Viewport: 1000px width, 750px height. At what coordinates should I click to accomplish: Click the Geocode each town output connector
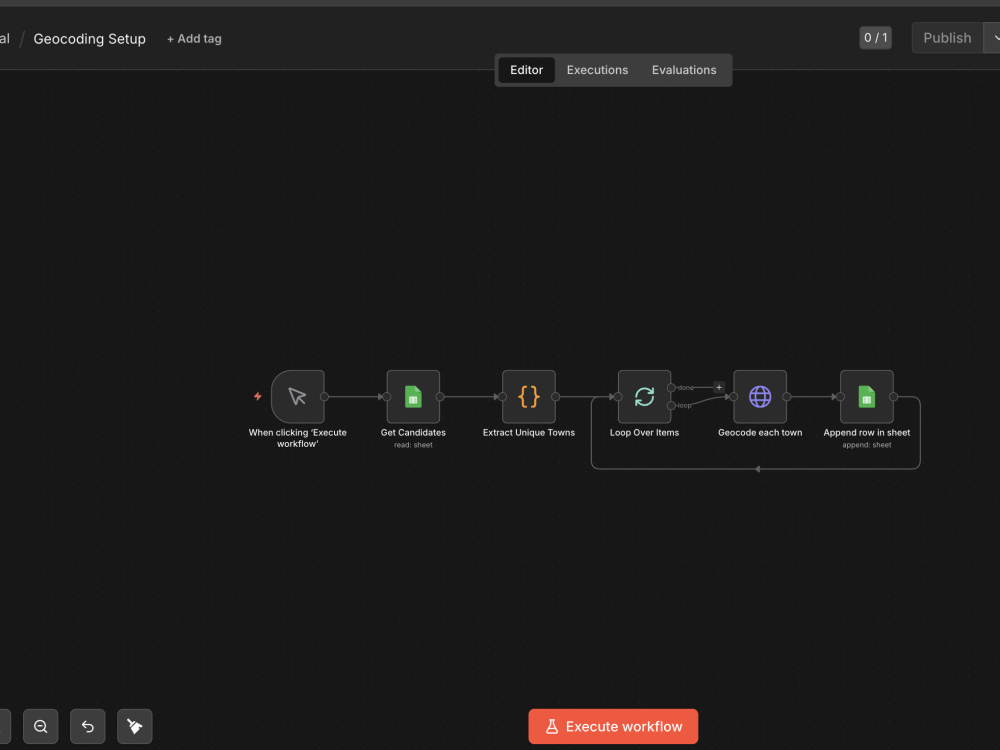[x=786, y=397]
